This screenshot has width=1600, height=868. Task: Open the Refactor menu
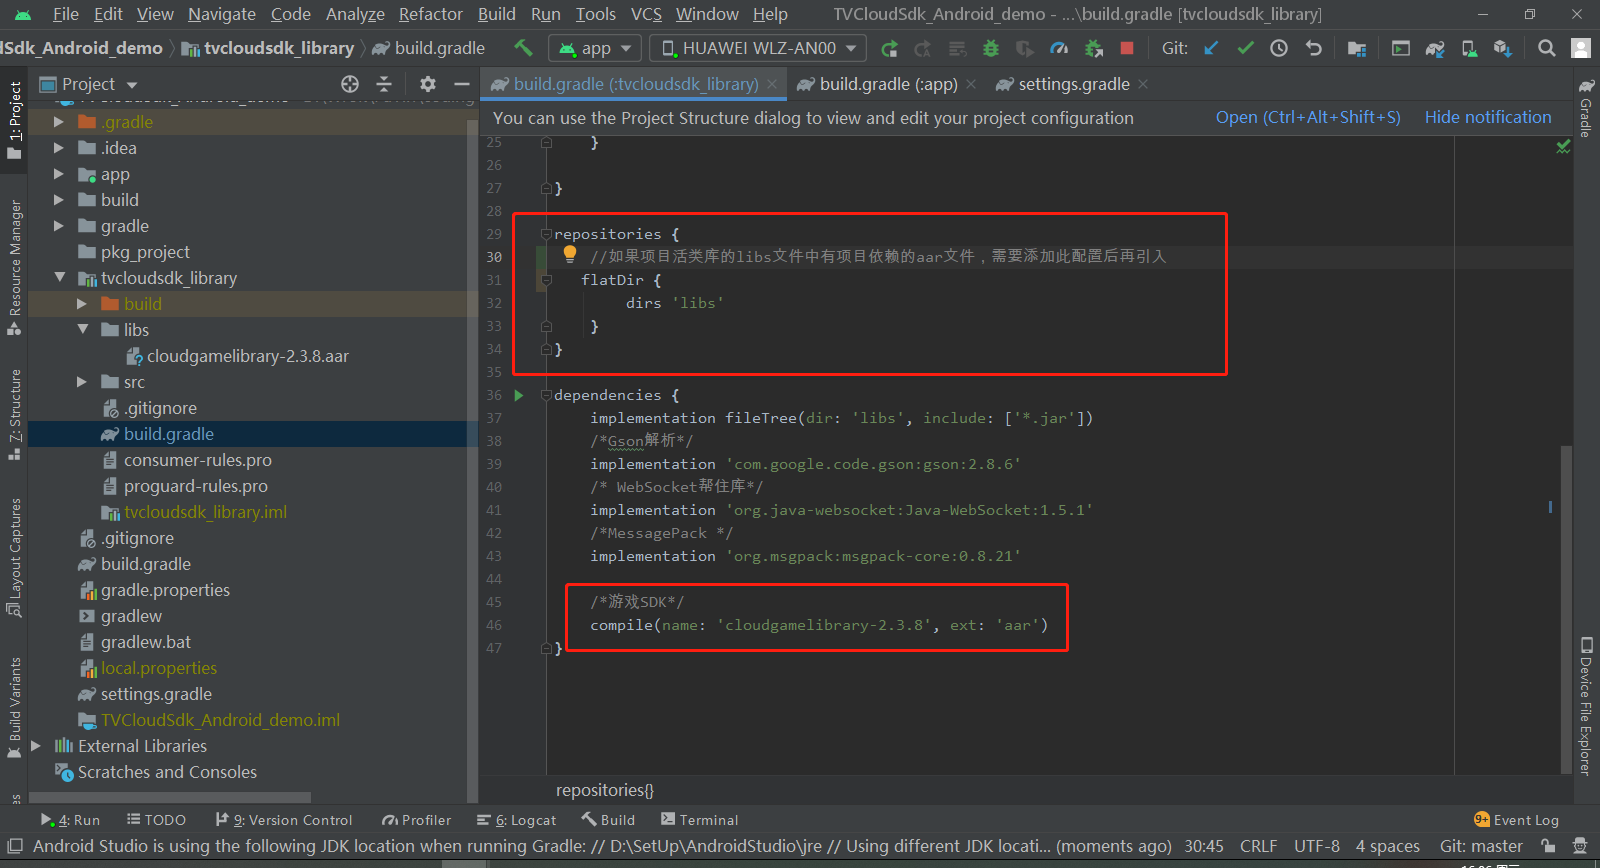coord(431,14)
